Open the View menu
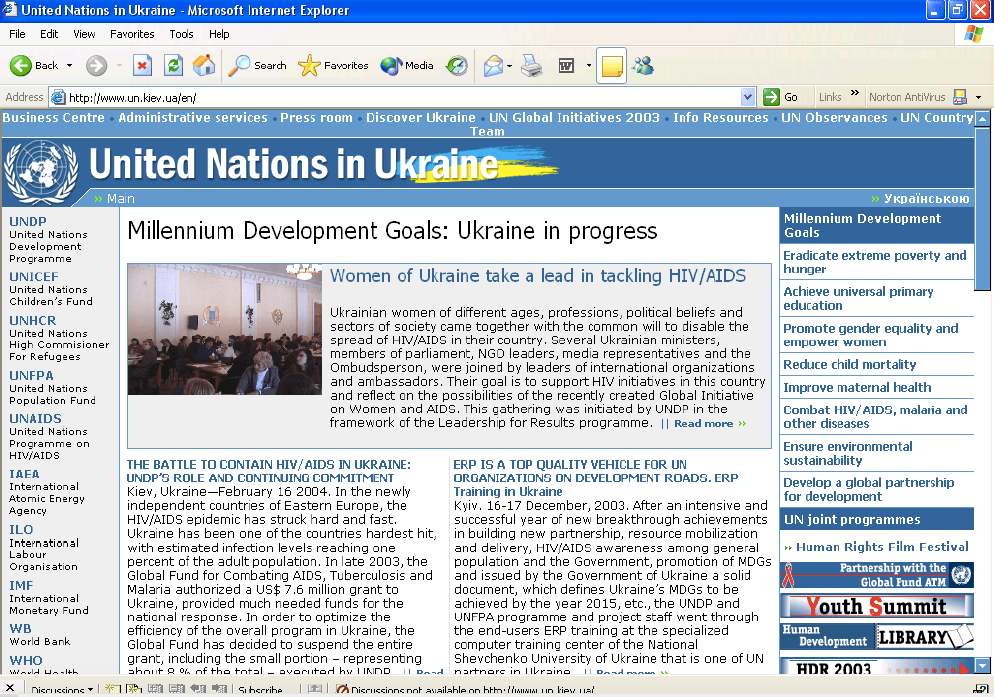Viewport: 994px width, 697px height. 84,34
